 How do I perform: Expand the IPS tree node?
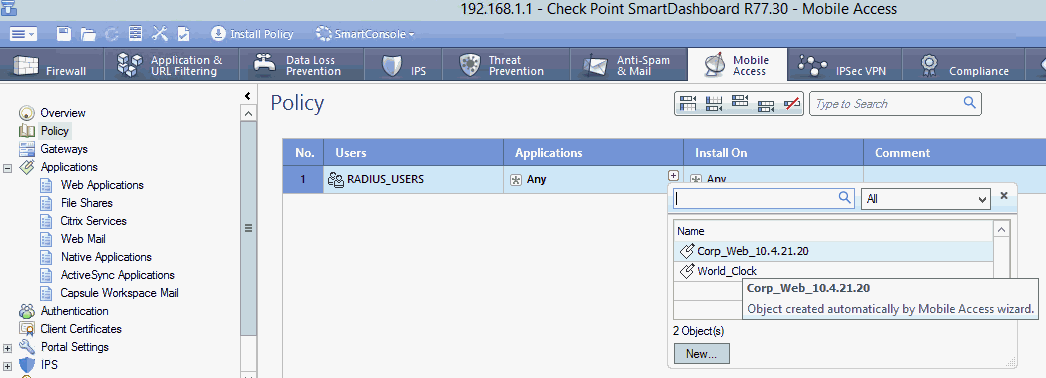(8, 365)
